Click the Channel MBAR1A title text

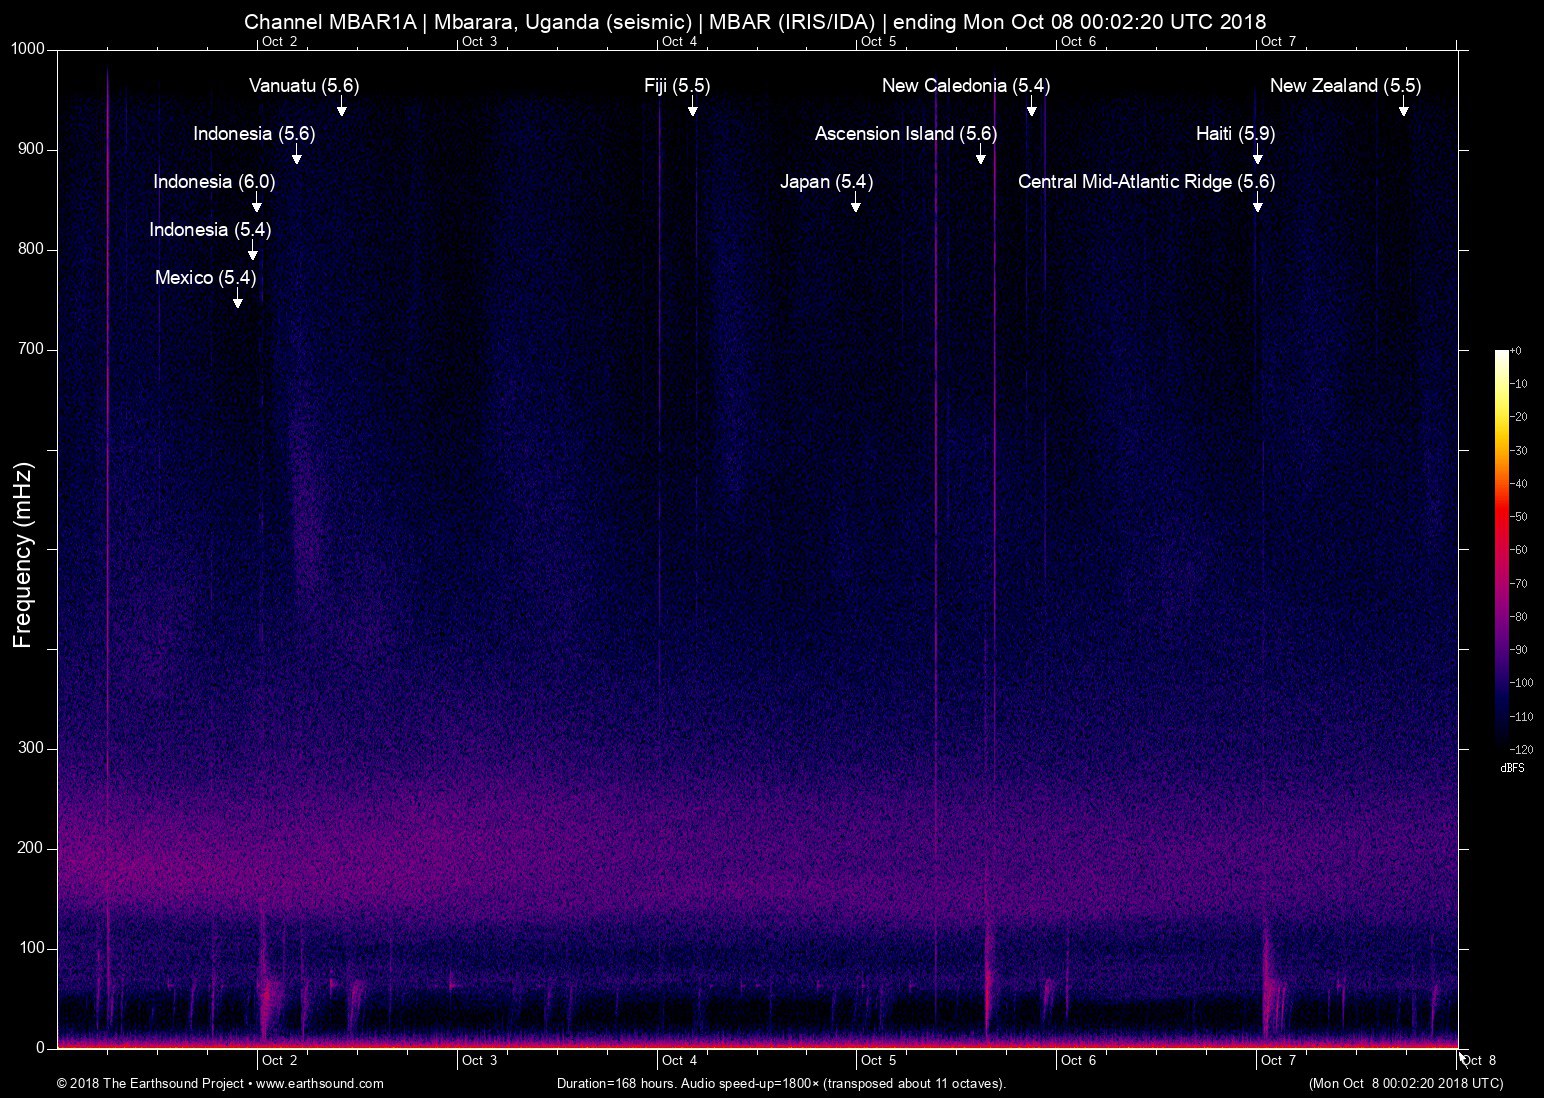click(x=330, y=21)
